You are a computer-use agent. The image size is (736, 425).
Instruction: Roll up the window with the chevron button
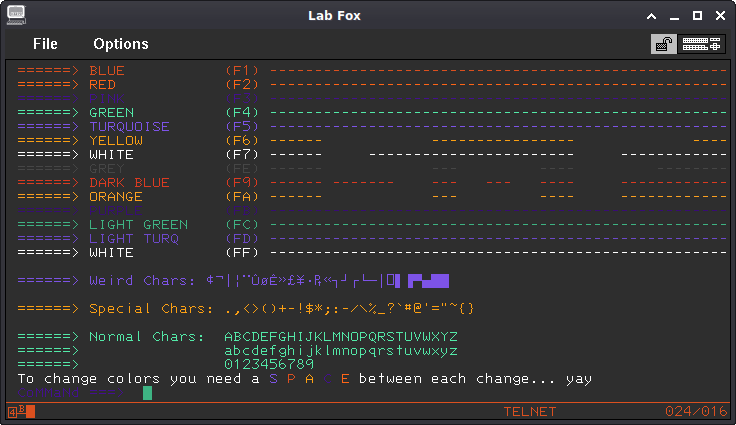652,16
